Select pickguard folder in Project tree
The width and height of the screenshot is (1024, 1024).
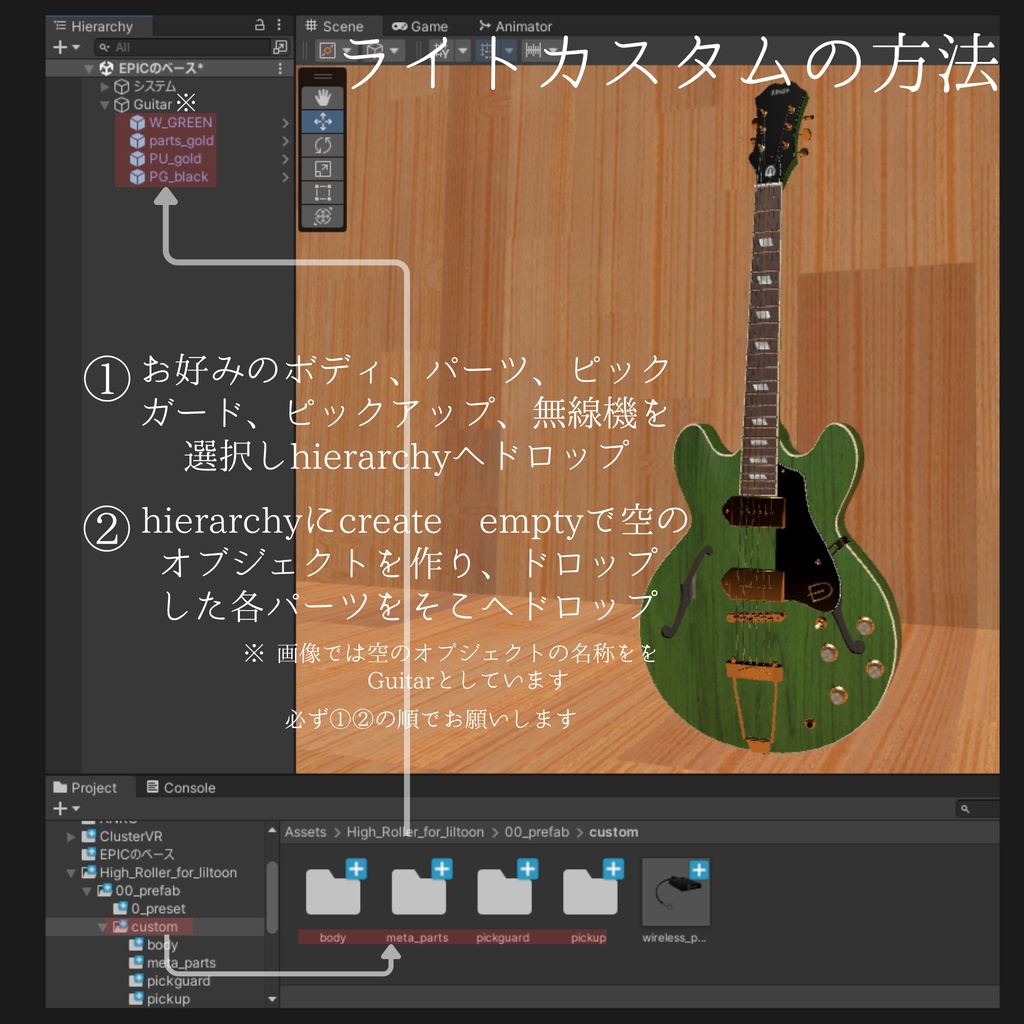click(x=170, y=981)
